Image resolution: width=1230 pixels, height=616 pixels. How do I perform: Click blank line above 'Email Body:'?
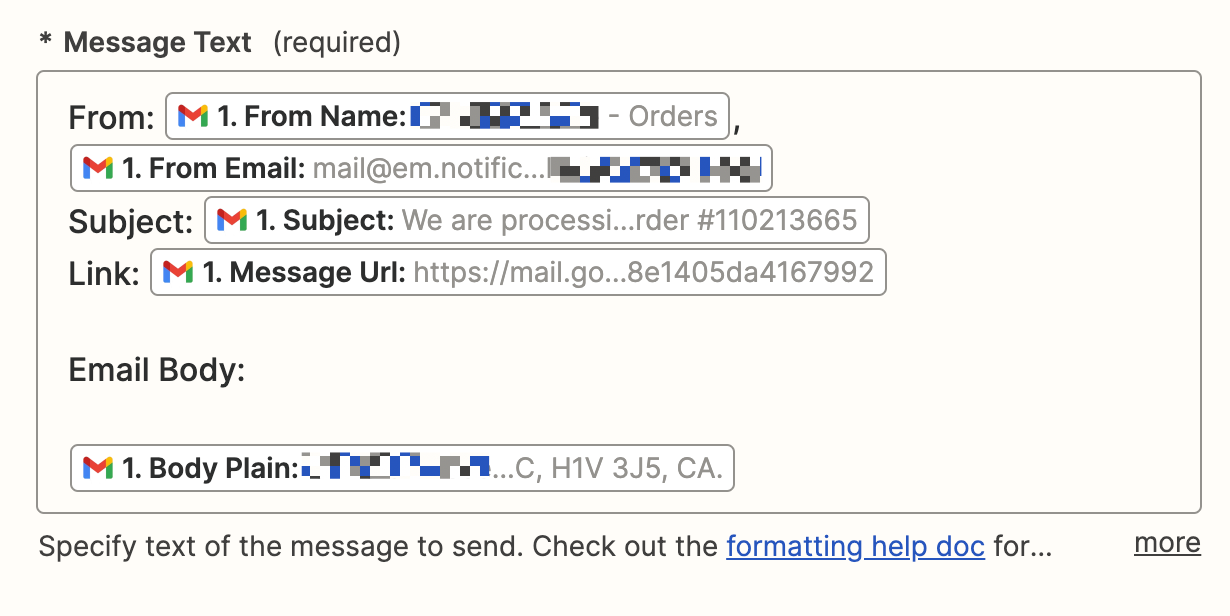pos(400,322)
